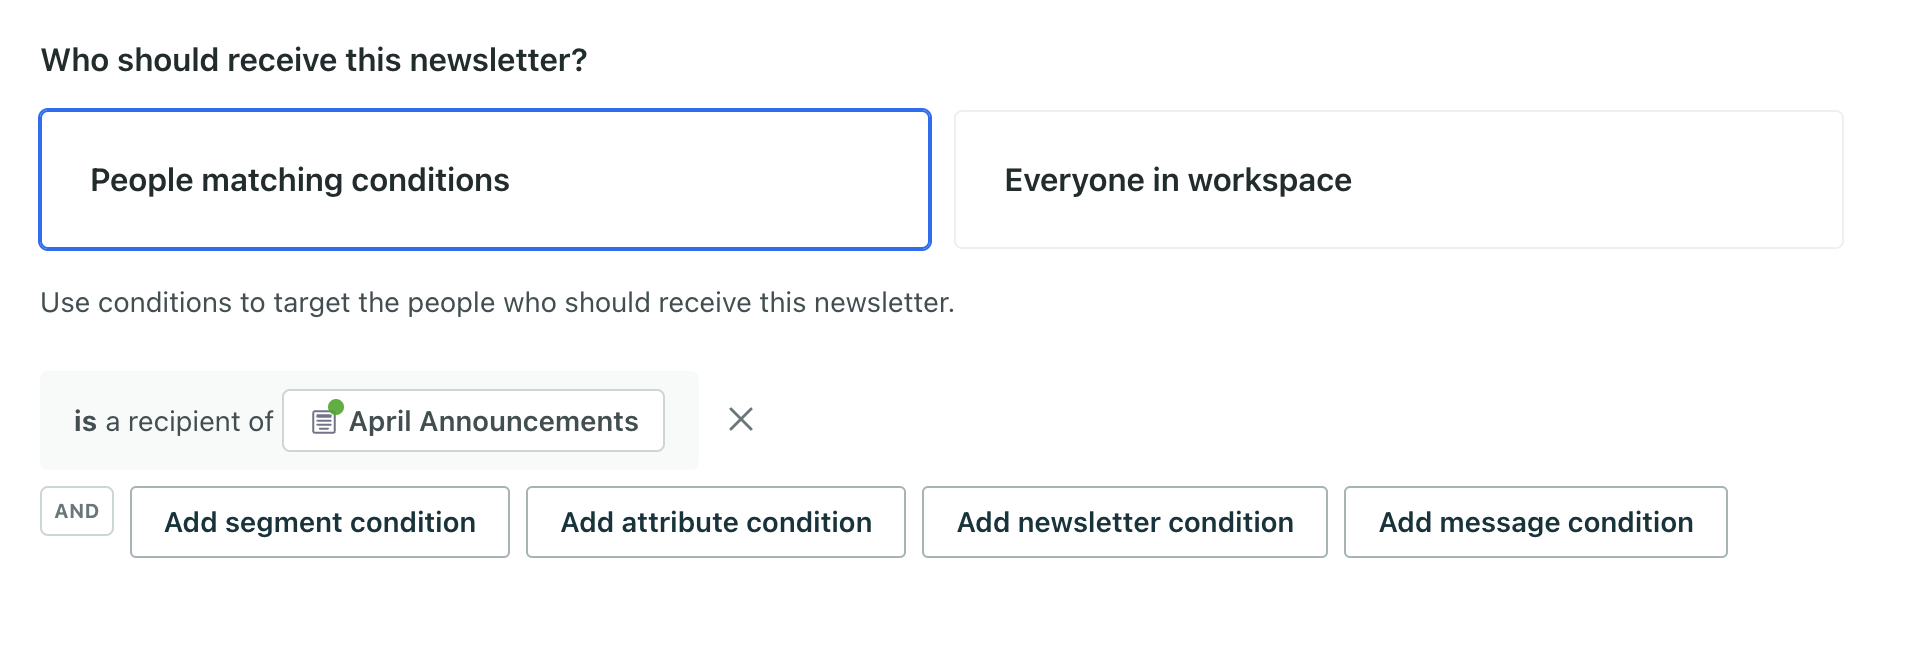This screenshot has width=1910, height=646.
Task: Add a newsletter condition
Action: pyautogui.click(x=1125, y=522)
